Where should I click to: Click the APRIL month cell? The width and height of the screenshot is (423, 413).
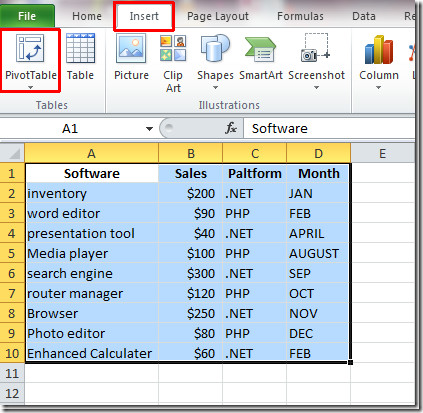click(x=318, y=233)
